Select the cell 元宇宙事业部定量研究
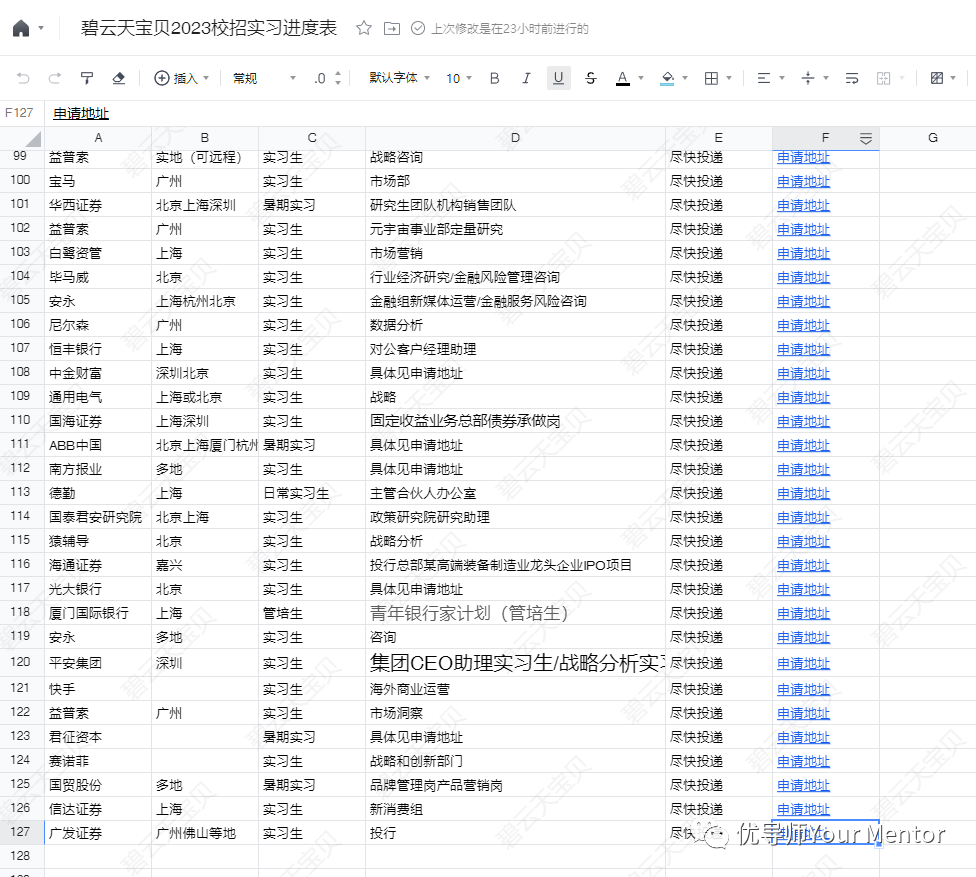 (515, 229)
